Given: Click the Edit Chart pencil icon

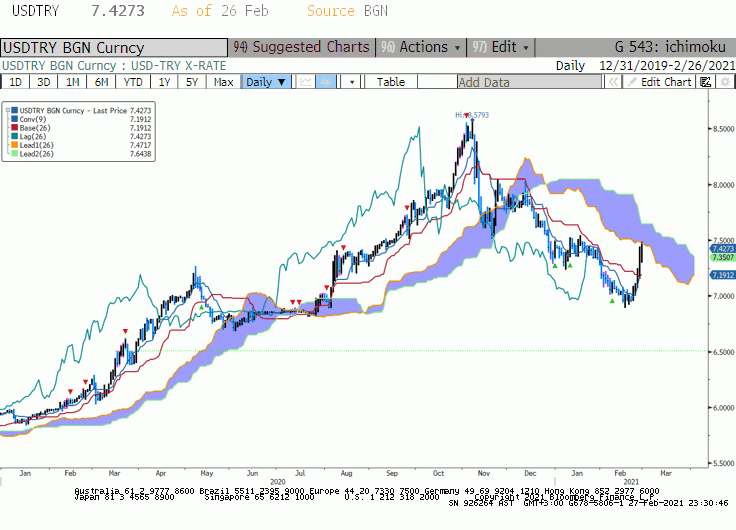Looking at the screenshot, I should pos(632,82).
